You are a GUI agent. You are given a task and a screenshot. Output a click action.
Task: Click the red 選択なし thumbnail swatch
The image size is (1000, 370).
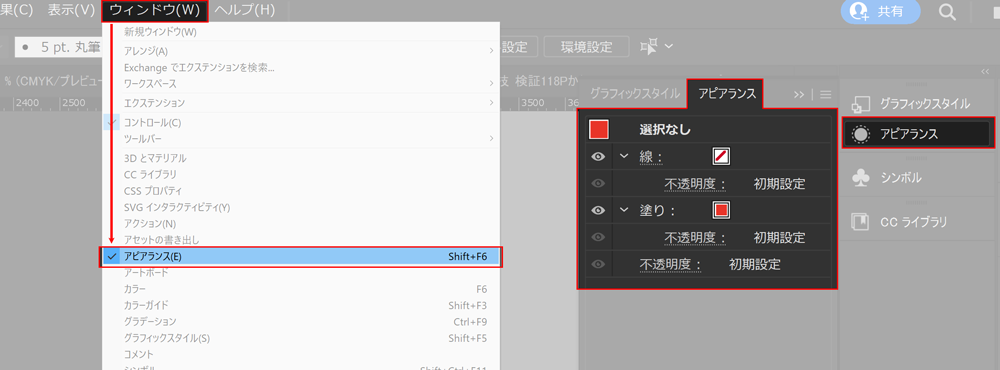(599, 130)
